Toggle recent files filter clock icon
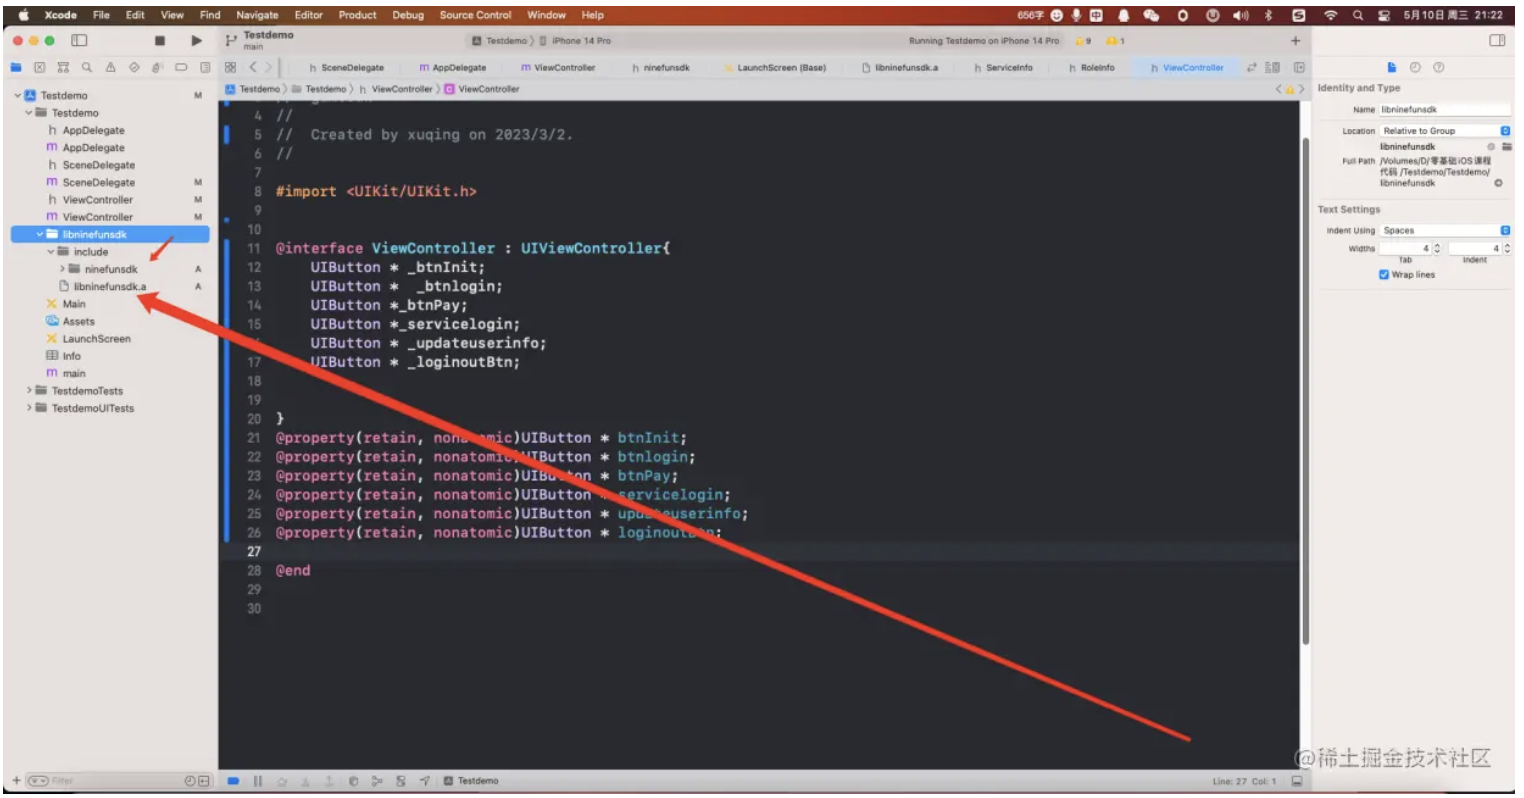 190,780
